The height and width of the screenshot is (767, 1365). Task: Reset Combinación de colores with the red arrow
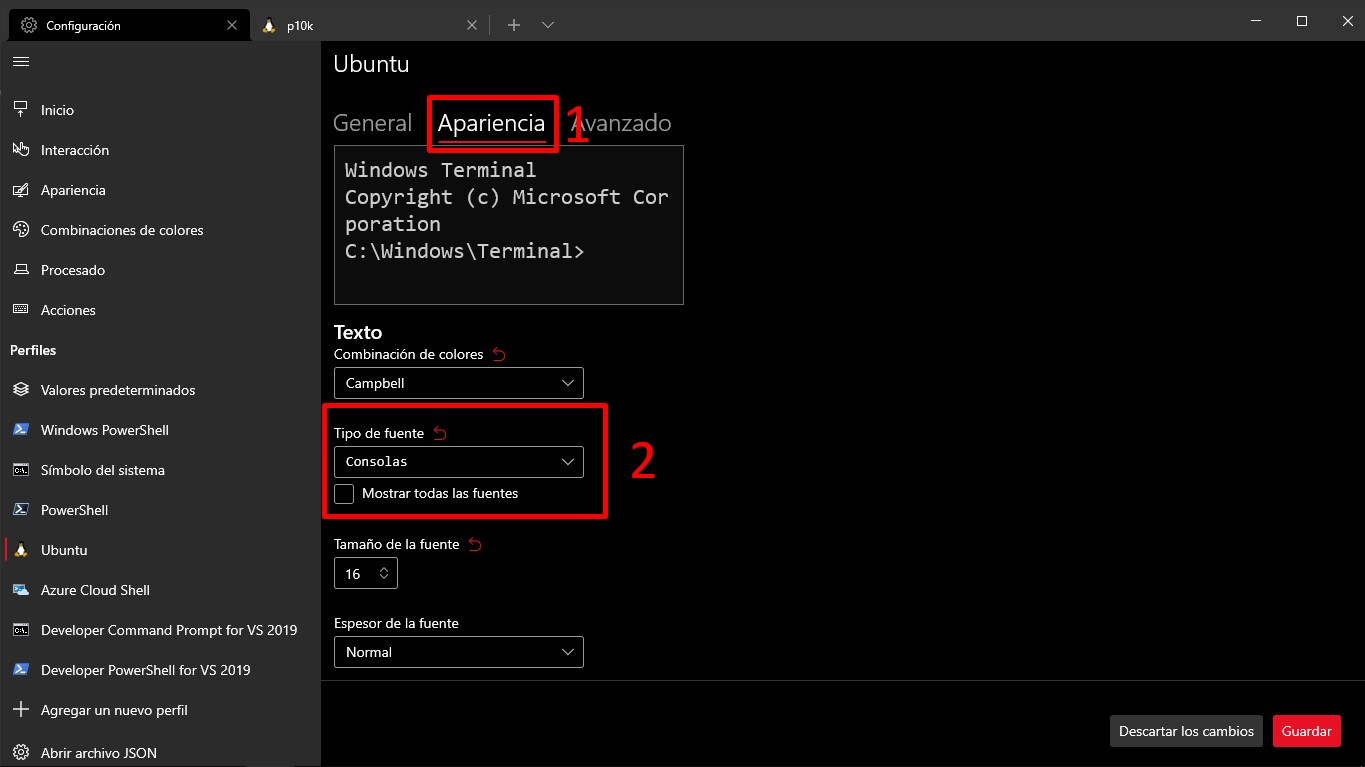500,354
